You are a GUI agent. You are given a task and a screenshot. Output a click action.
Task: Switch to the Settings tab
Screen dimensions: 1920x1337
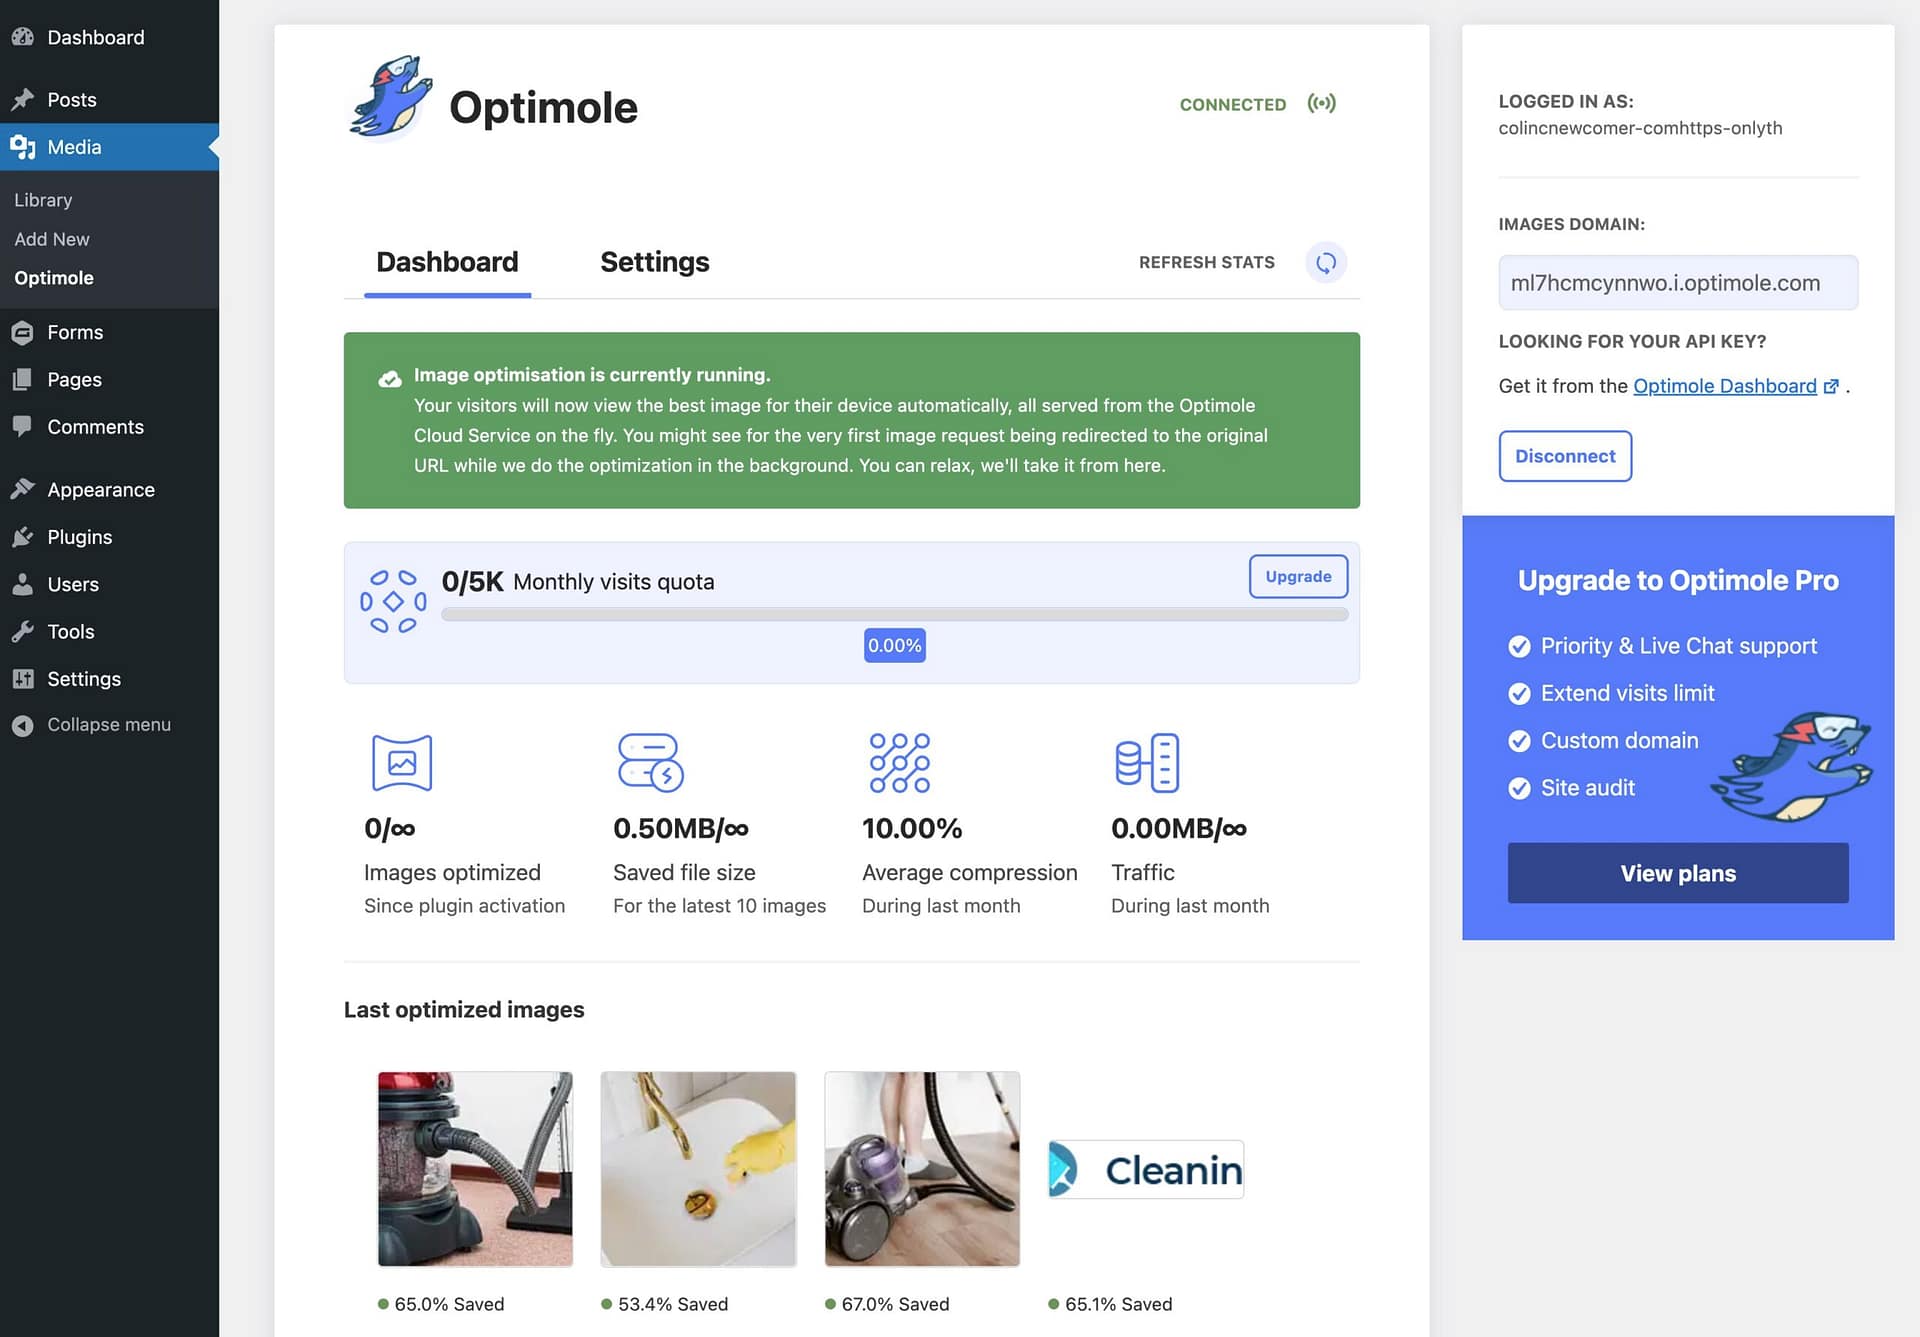[654, 262]
